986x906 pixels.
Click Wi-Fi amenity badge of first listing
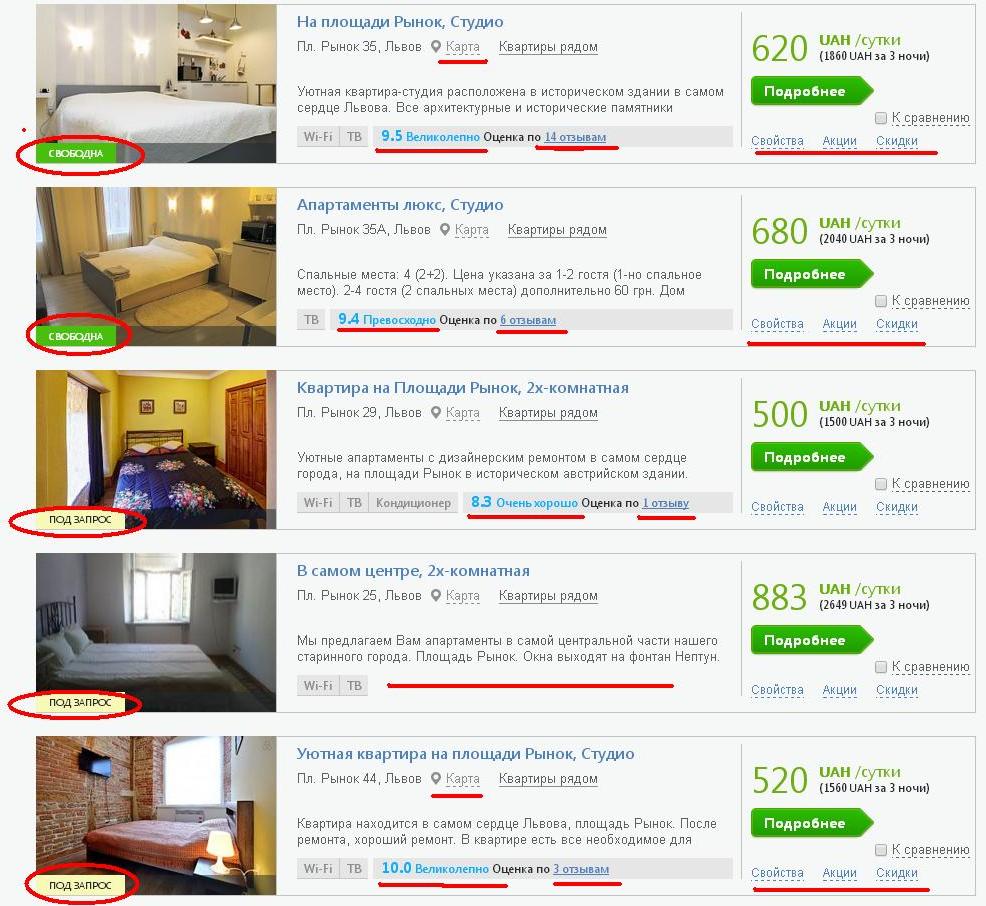click(x=318, y=136)
